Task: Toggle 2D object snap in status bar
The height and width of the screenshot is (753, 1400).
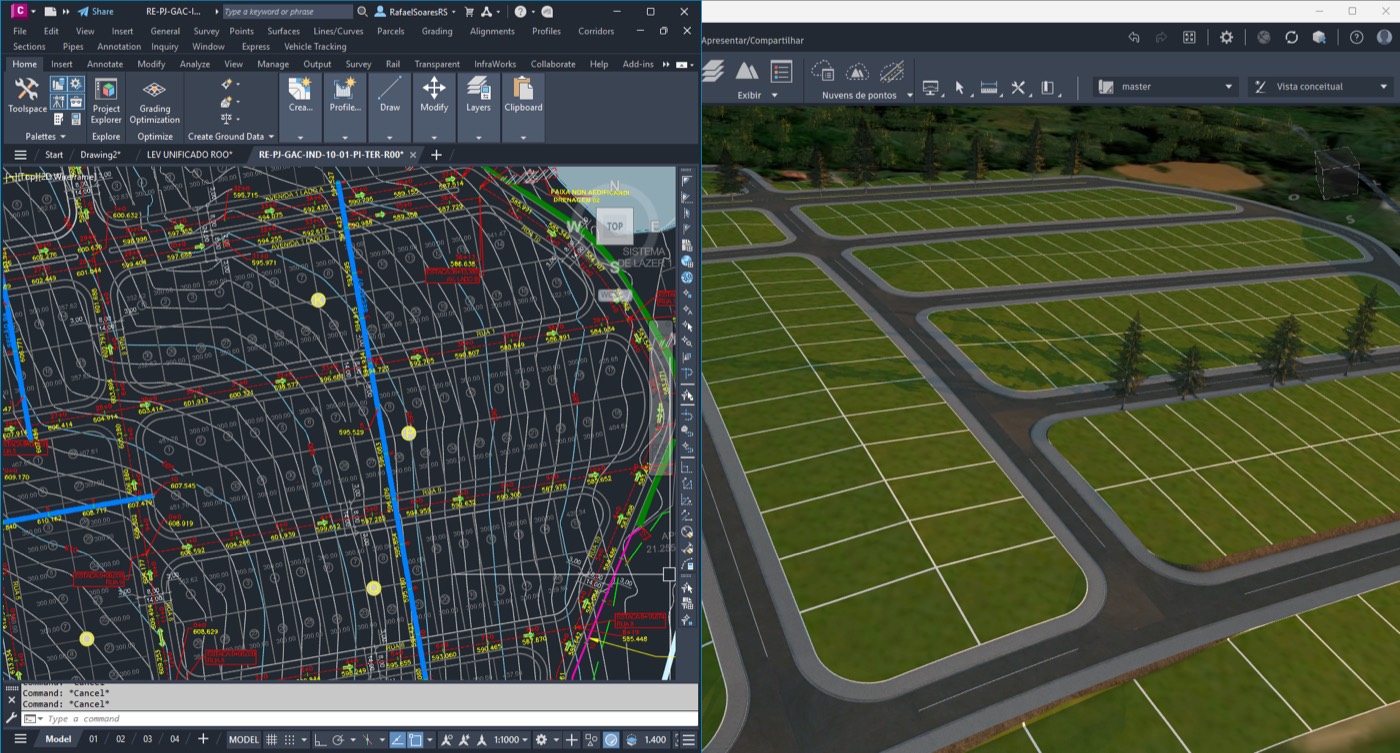Action: click(415, 740)
